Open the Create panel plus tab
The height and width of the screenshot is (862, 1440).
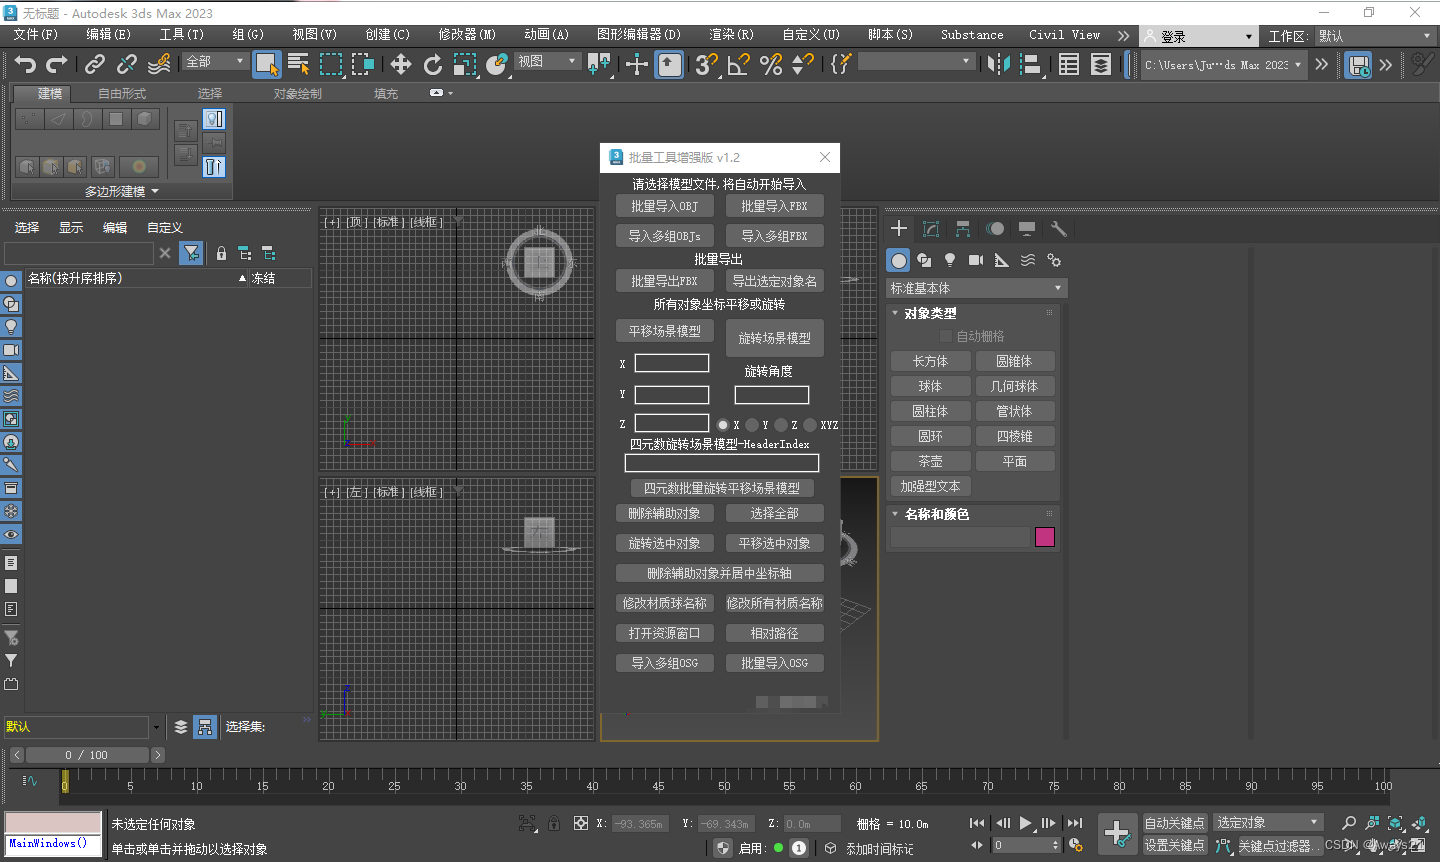point(899,229)
